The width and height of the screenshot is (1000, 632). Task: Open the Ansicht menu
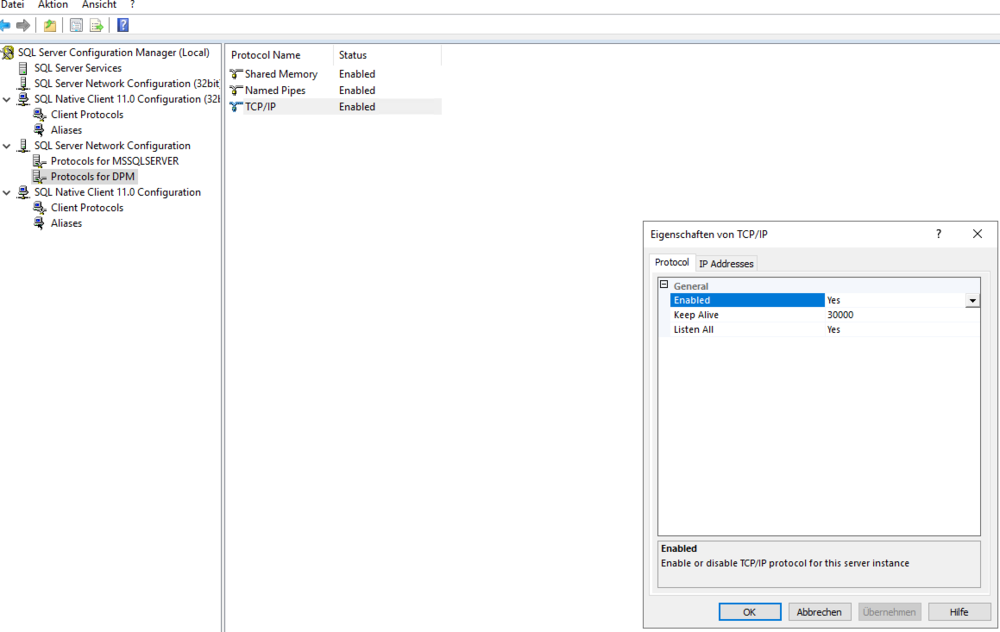[99, 5]
